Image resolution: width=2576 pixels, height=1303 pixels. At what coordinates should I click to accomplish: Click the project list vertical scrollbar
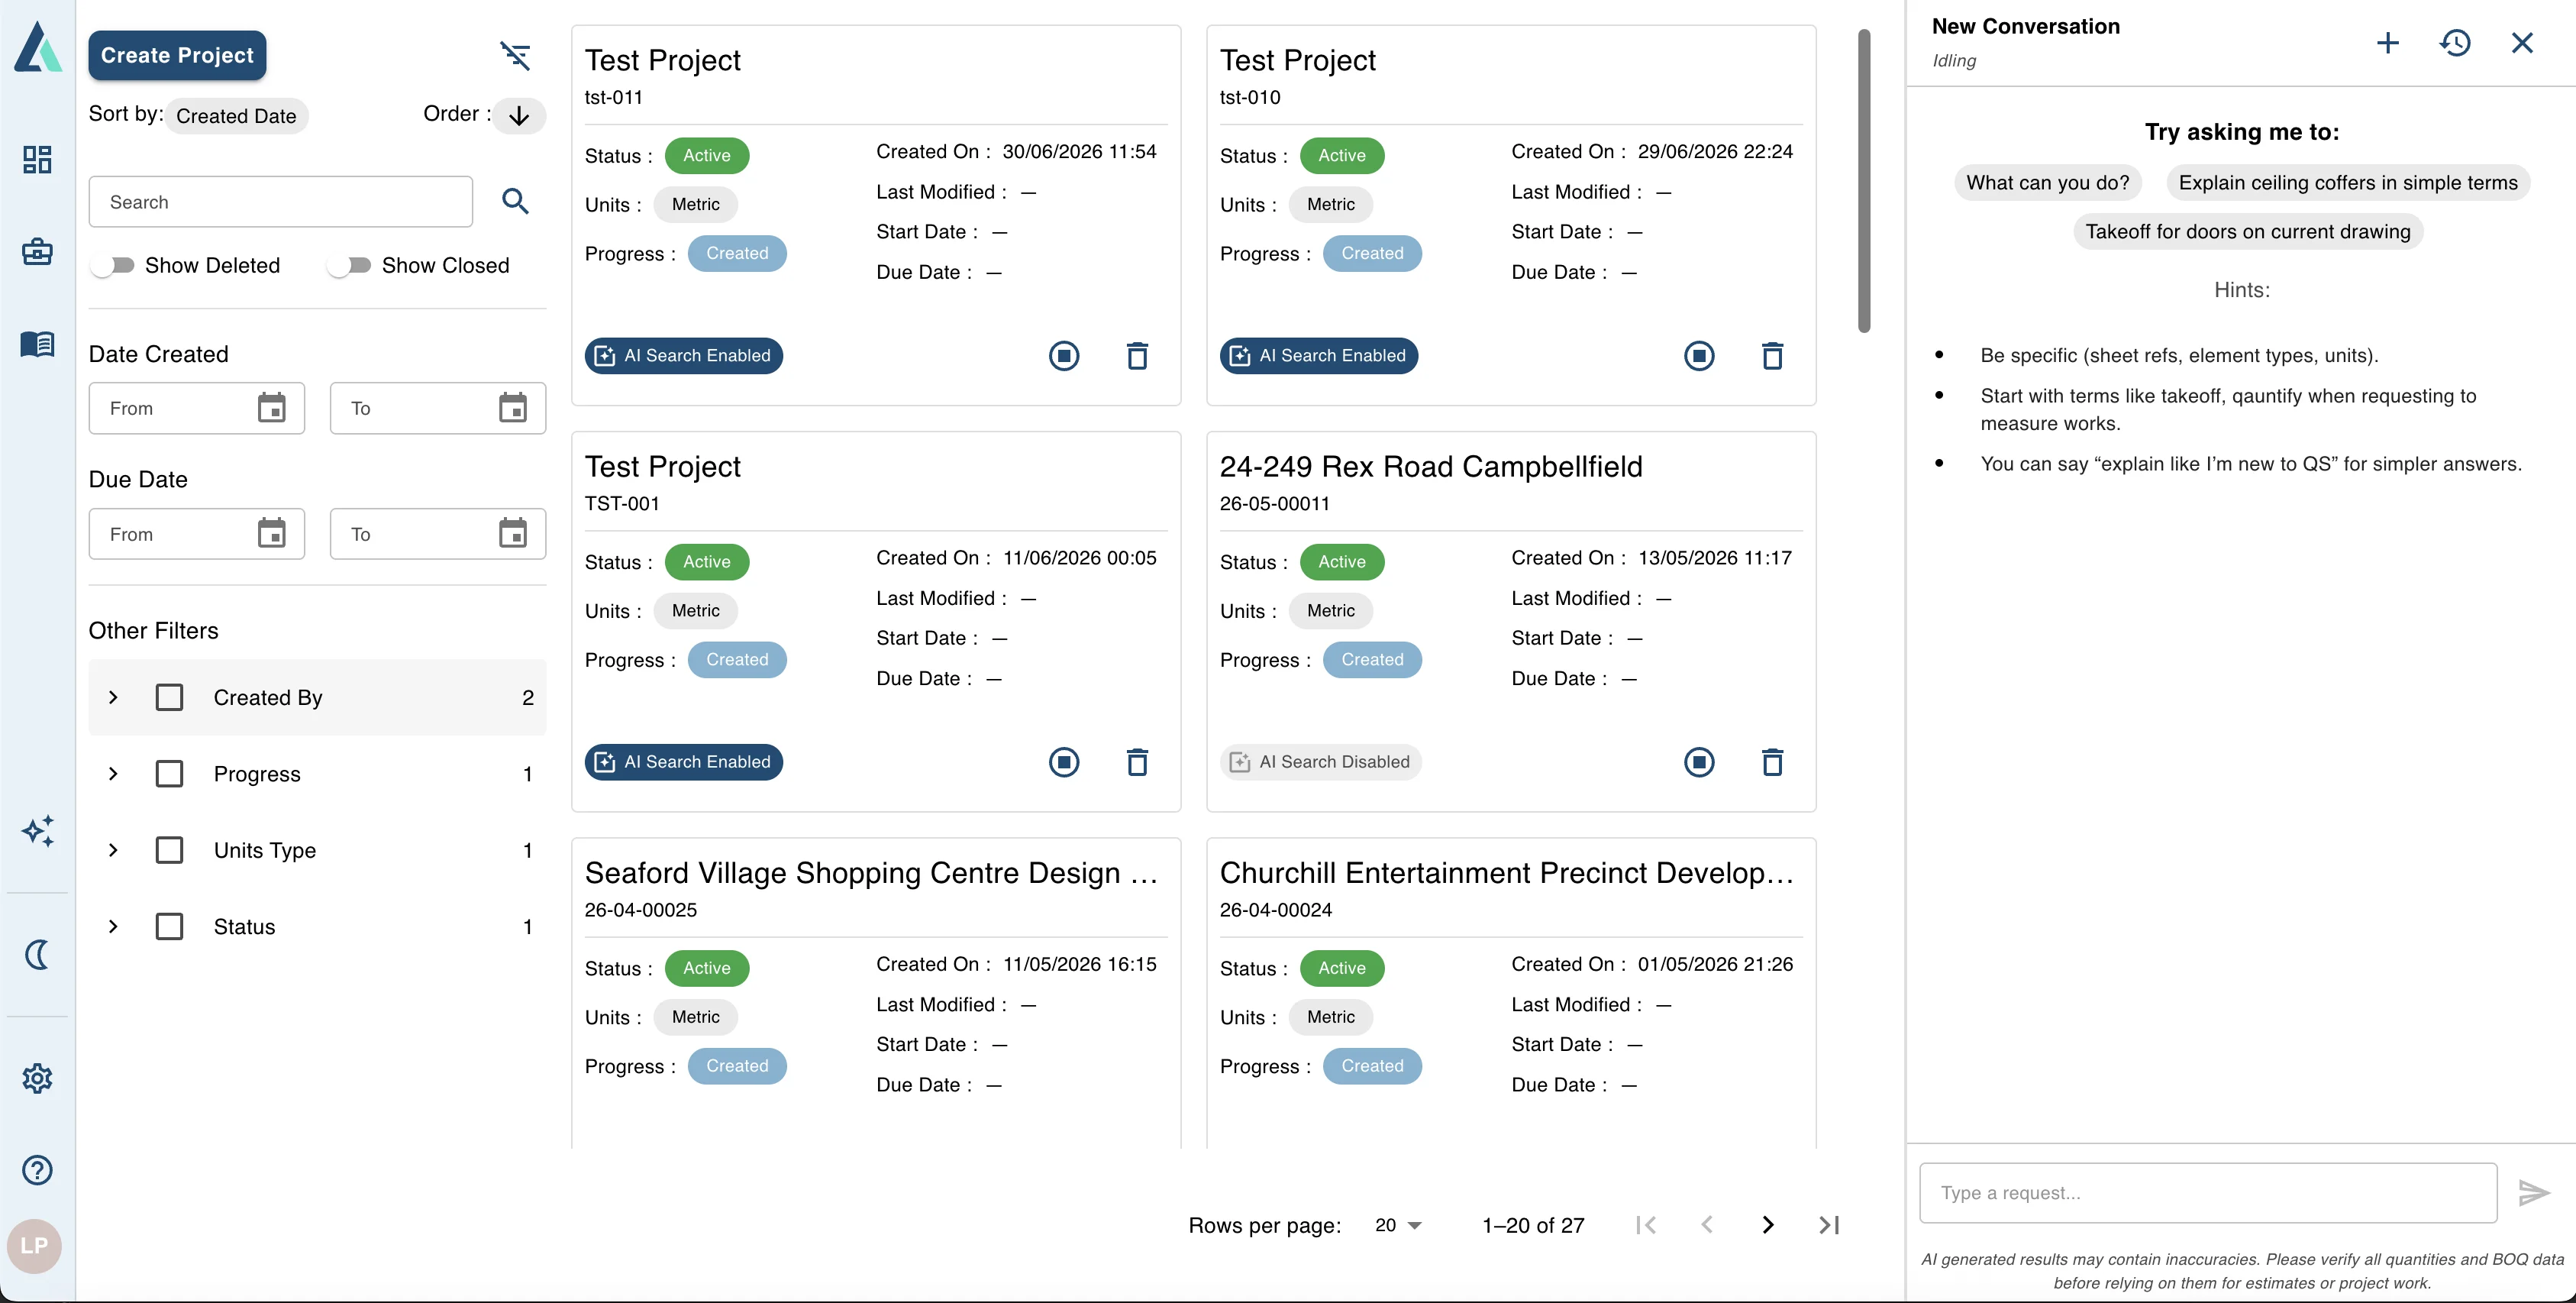pyautogui.click(x=1863, y=180)
